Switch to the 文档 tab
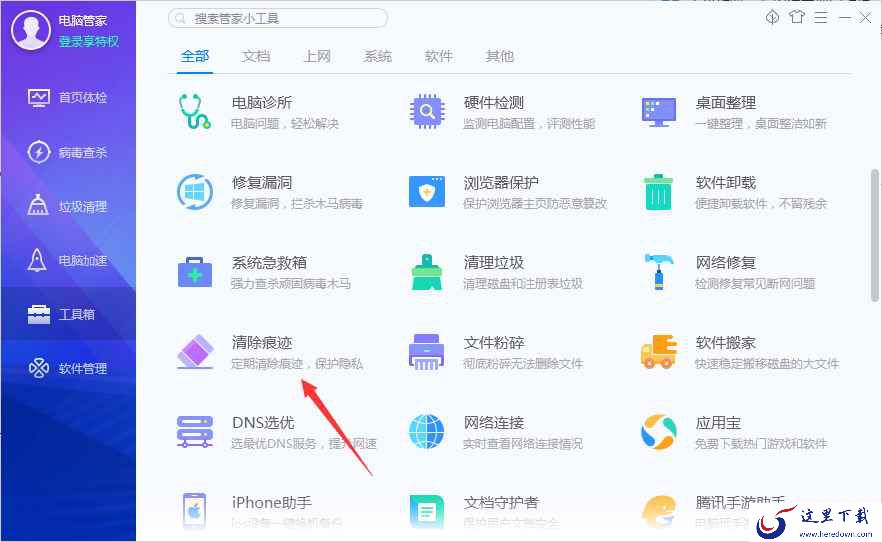Image resolution: width=882 pixels, height=542 pixels. click(x=256, y=56)
